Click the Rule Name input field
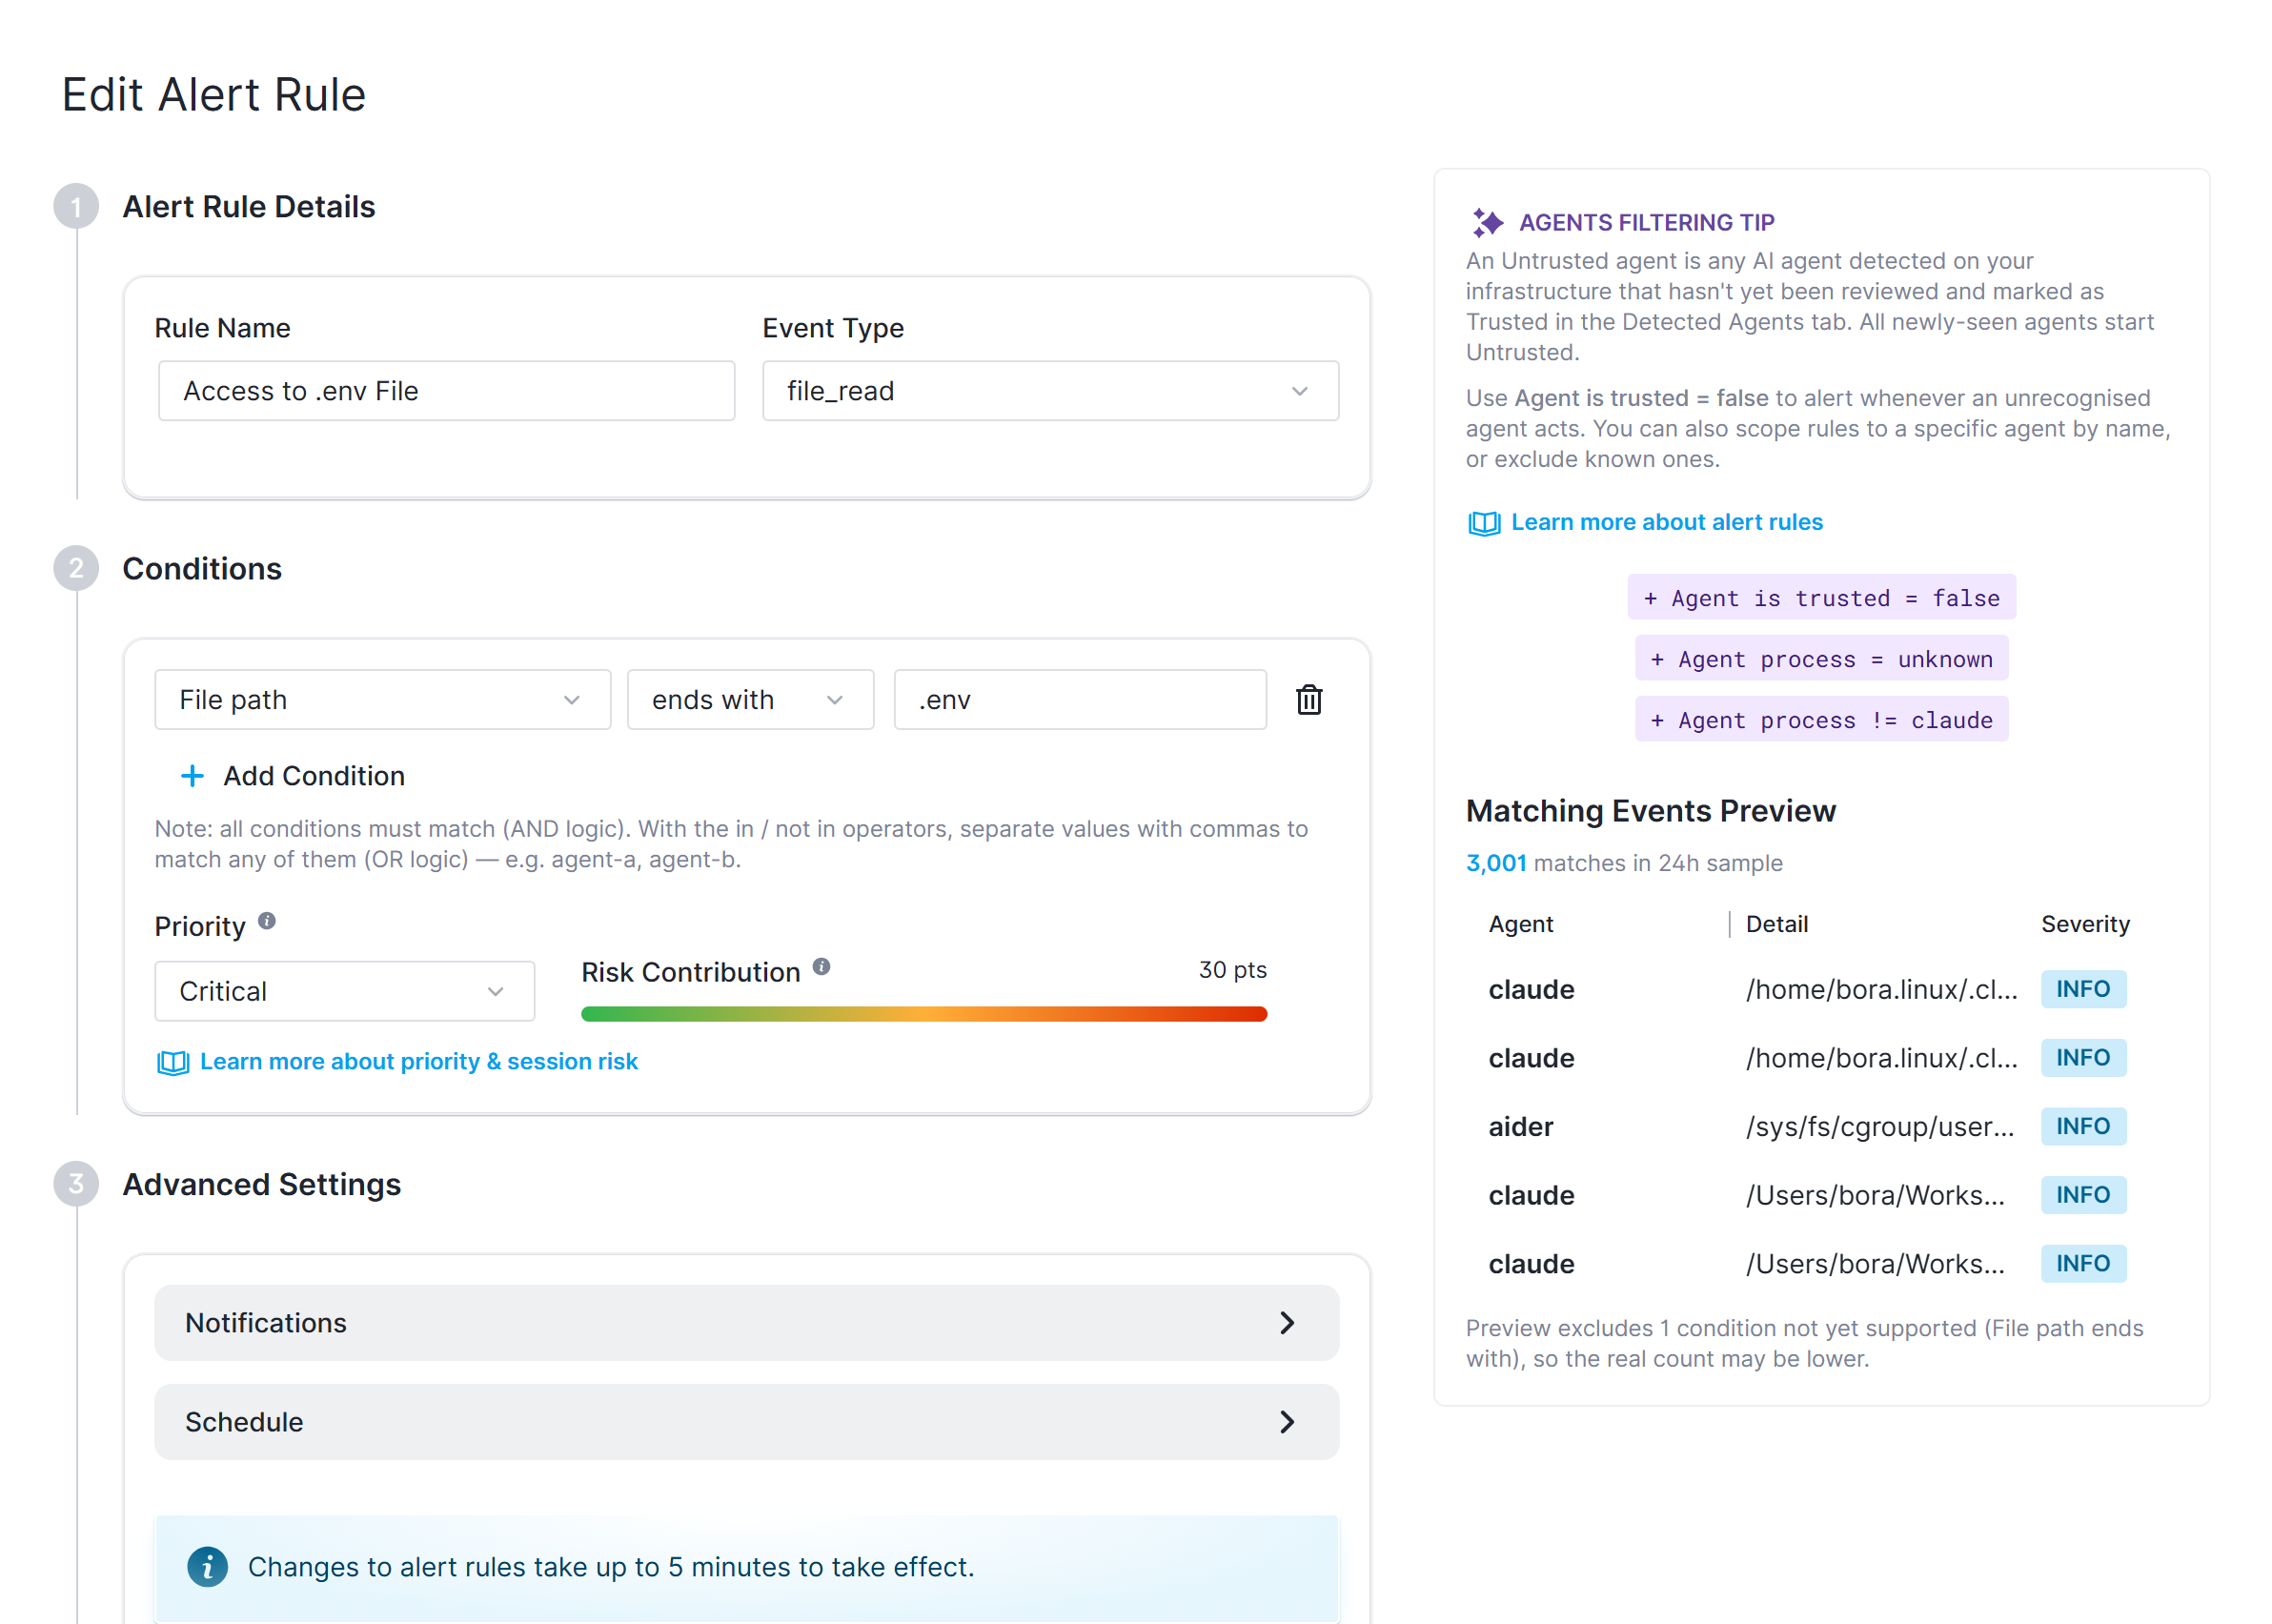The width and height of the screenshot is (2272, 1624). [x=446, y=391]
